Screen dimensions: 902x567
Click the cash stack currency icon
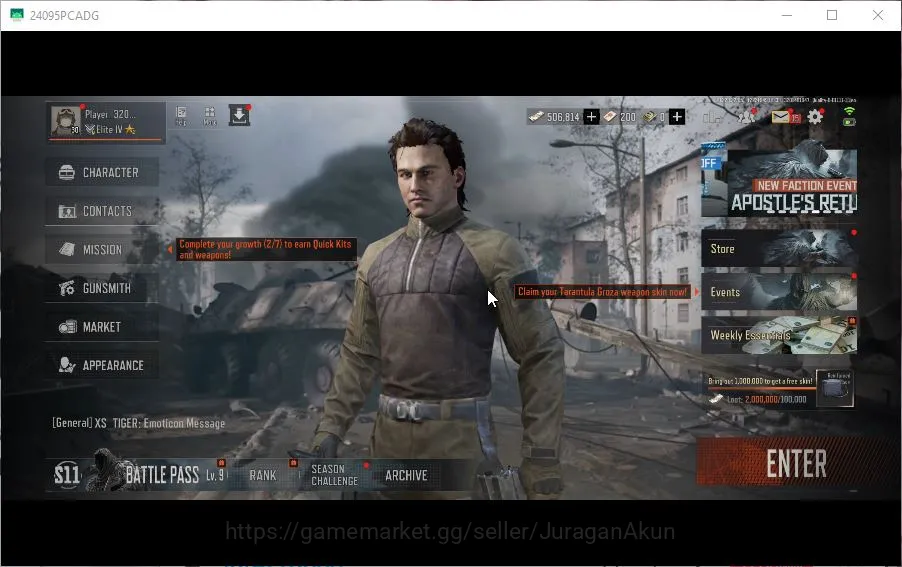point(536,117)
